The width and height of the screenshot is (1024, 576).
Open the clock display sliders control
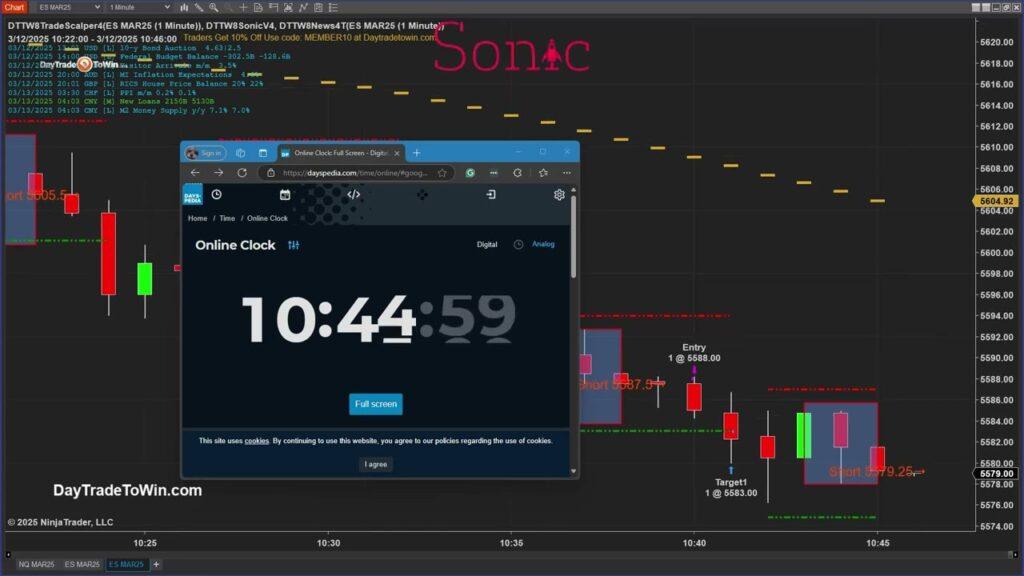[294, 245]
